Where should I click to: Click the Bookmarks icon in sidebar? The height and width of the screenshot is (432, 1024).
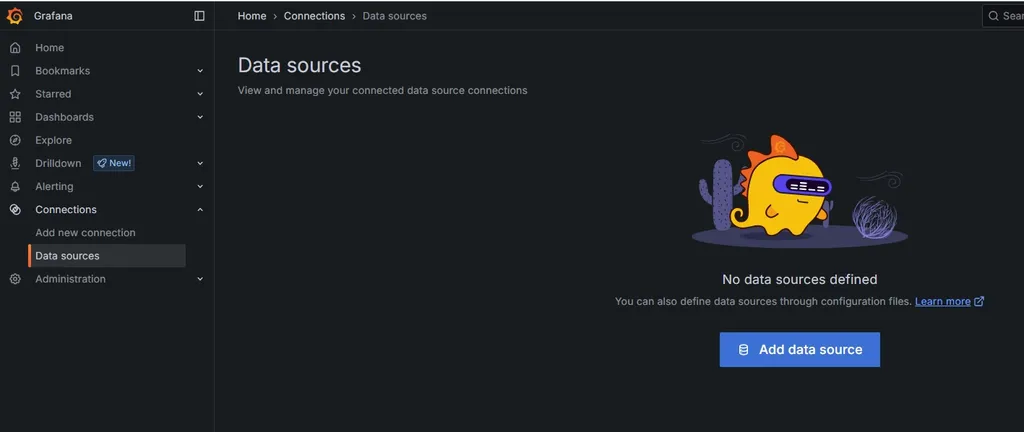point(15,70)
